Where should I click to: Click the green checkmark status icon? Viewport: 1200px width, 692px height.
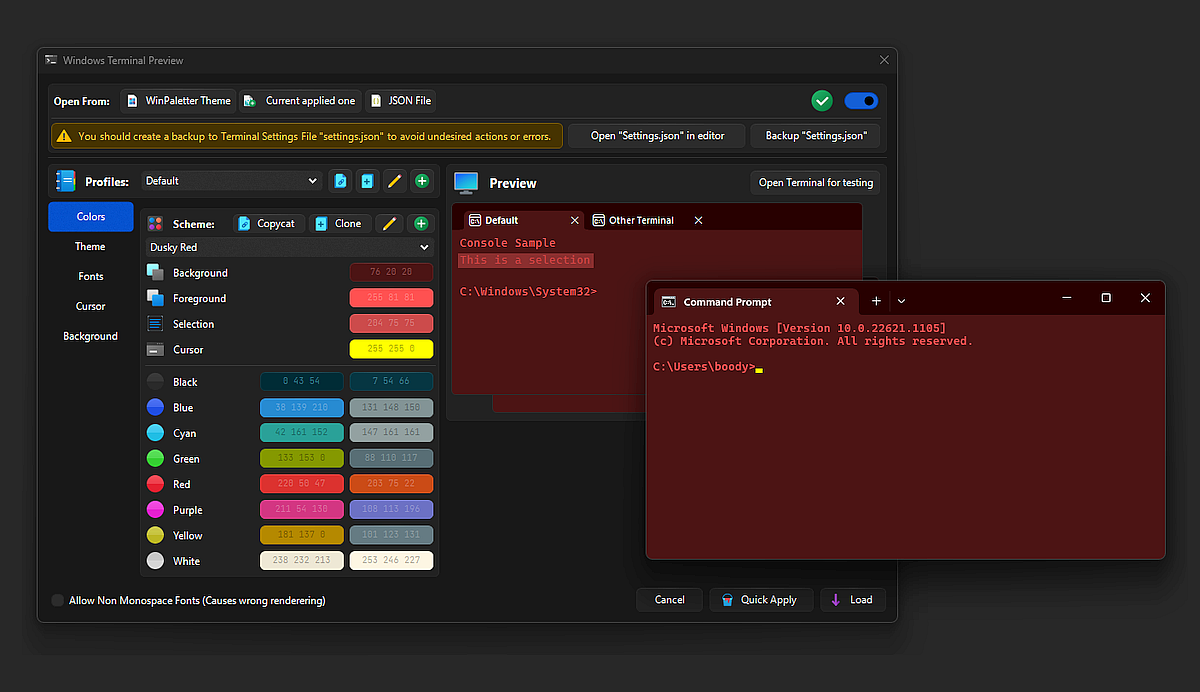tap(822, 100)
